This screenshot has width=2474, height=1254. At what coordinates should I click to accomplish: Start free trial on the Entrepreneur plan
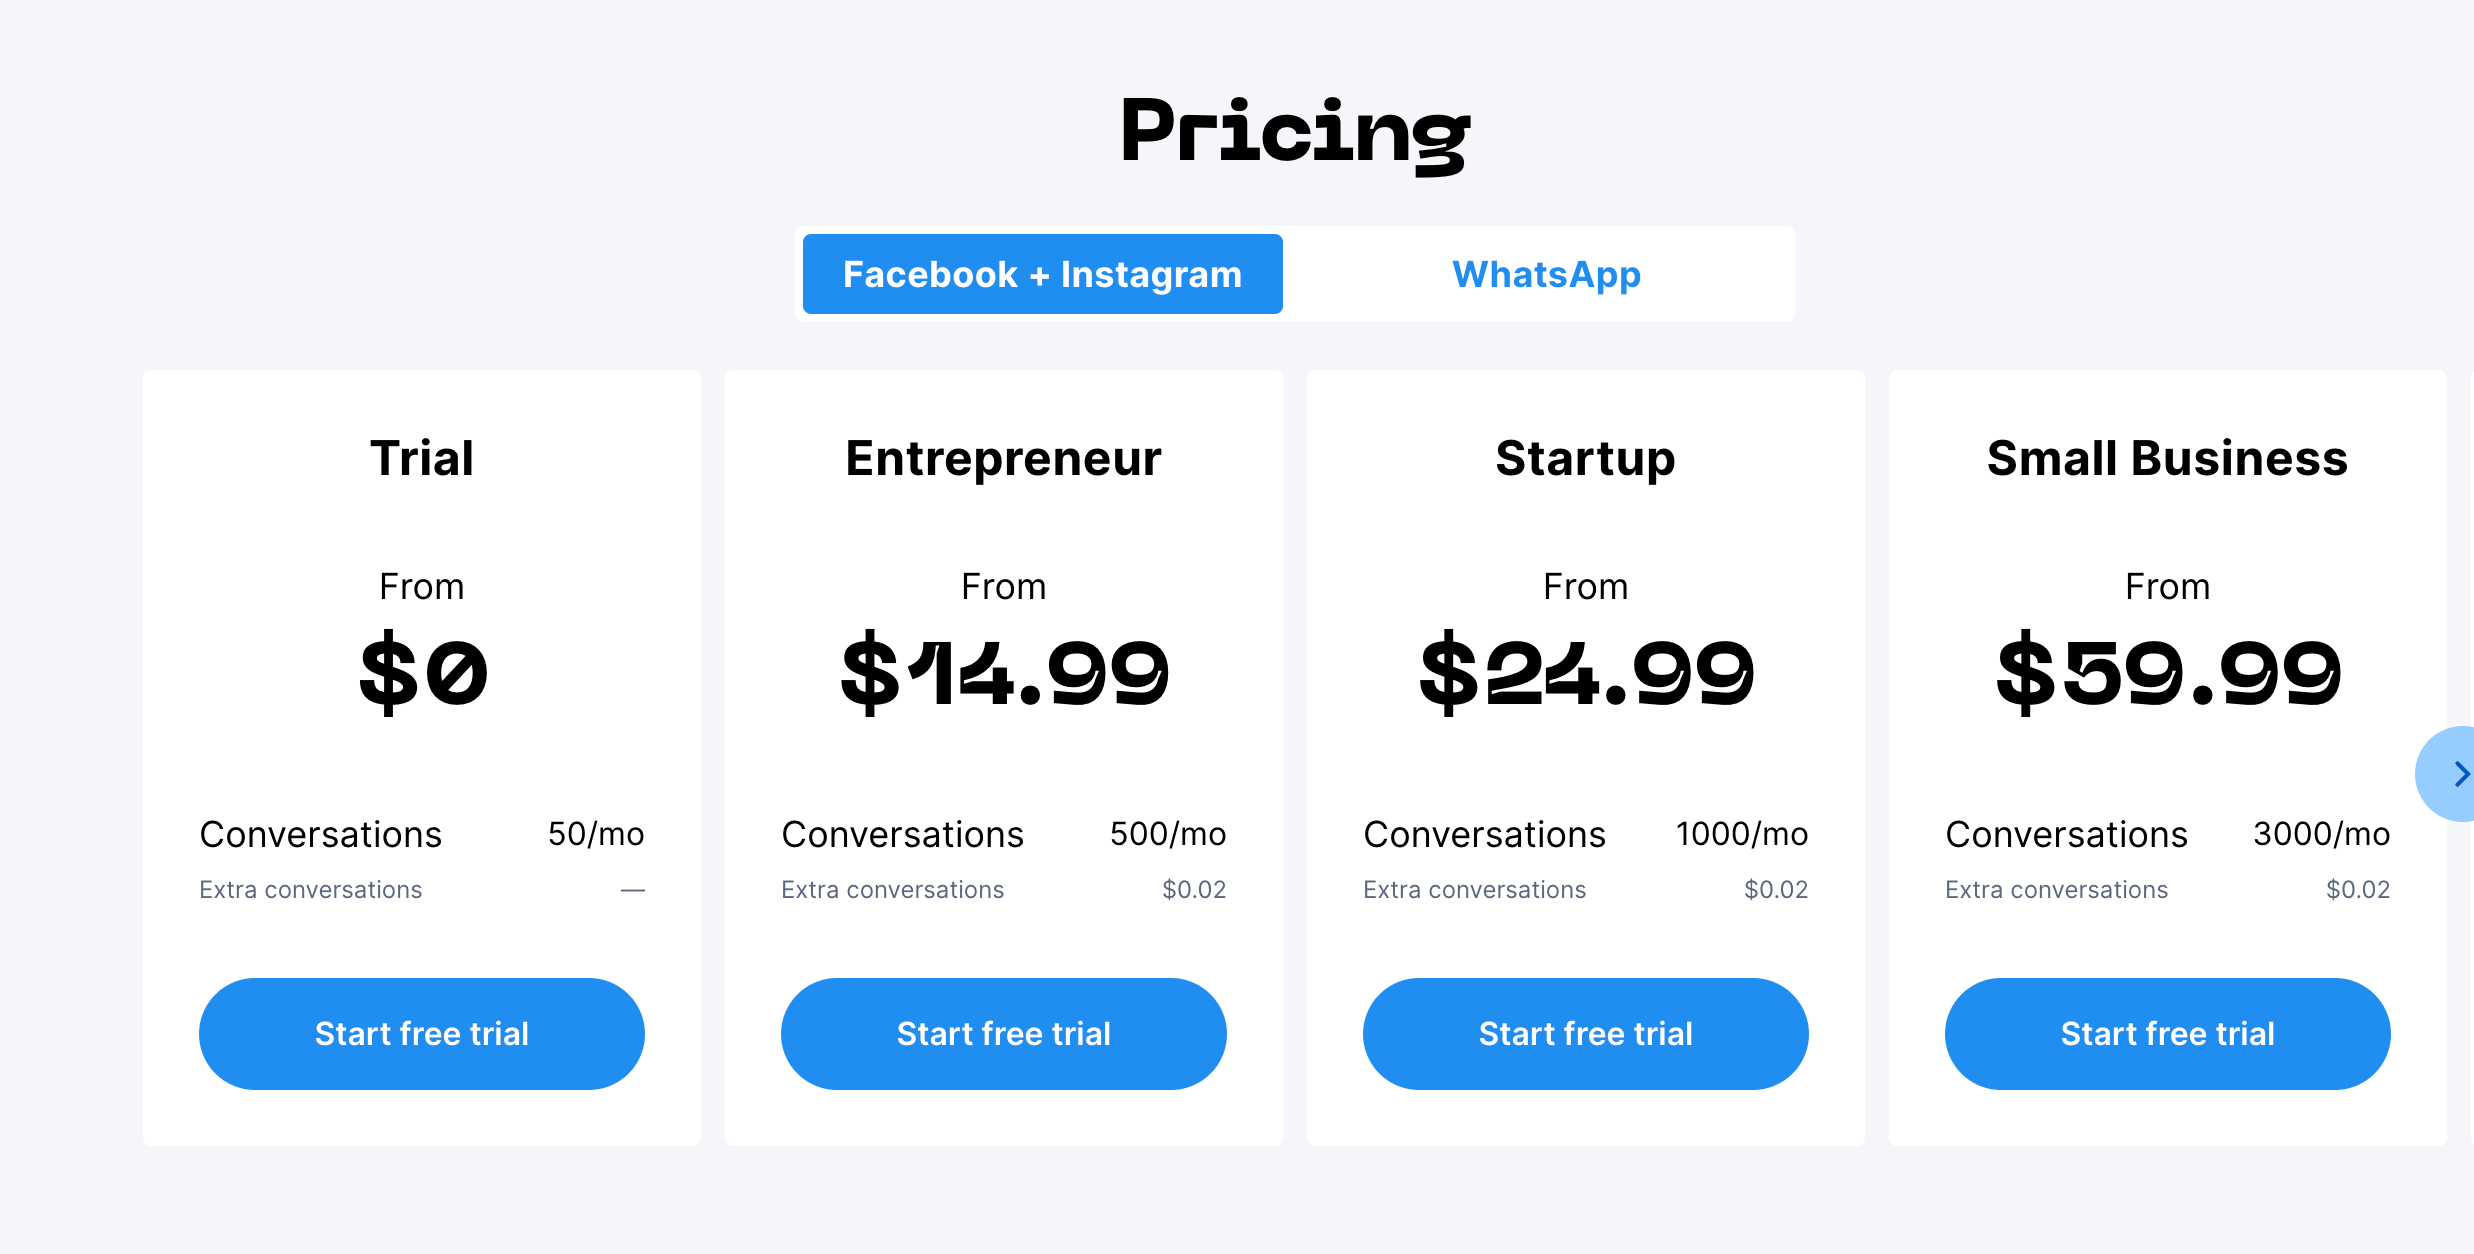tap(1003, 1033)
